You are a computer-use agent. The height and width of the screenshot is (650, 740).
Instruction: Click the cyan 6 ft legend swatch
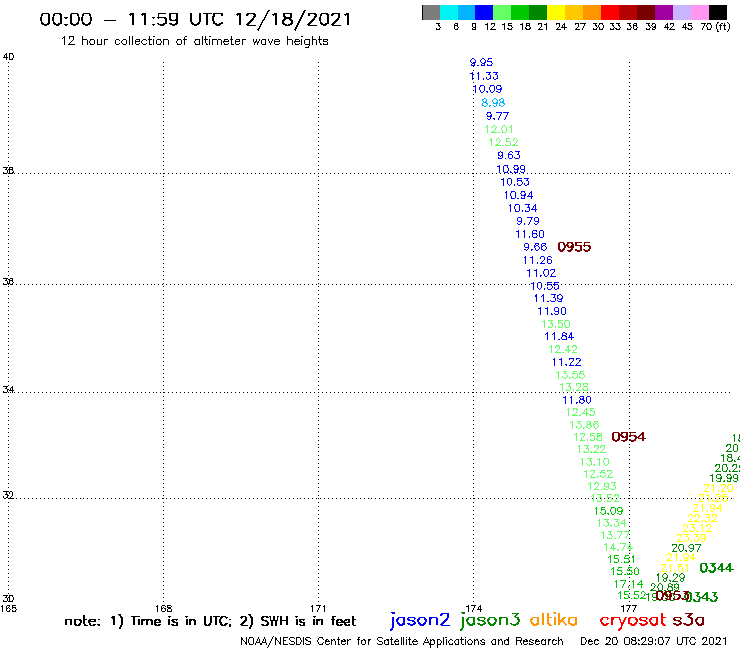(x=449, y=12)
